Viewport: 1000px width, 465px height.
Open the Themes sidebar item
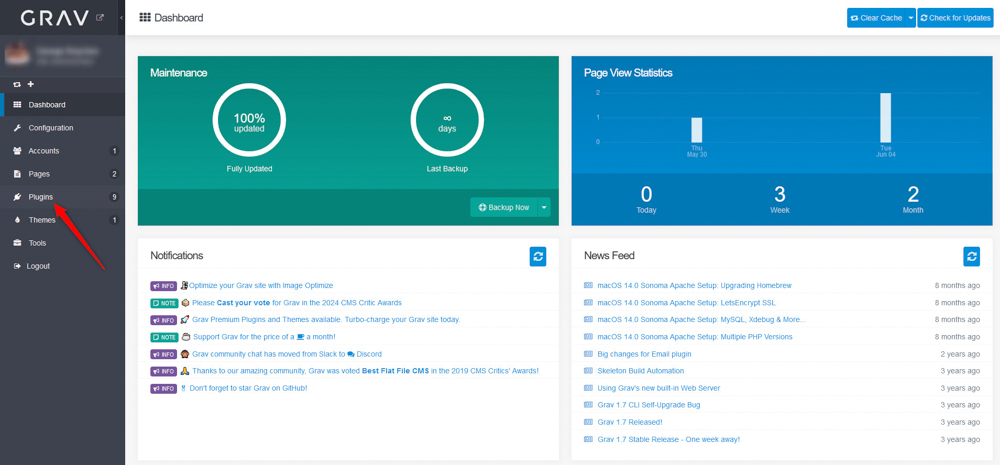pyautogui.click(x=62, y=220)
